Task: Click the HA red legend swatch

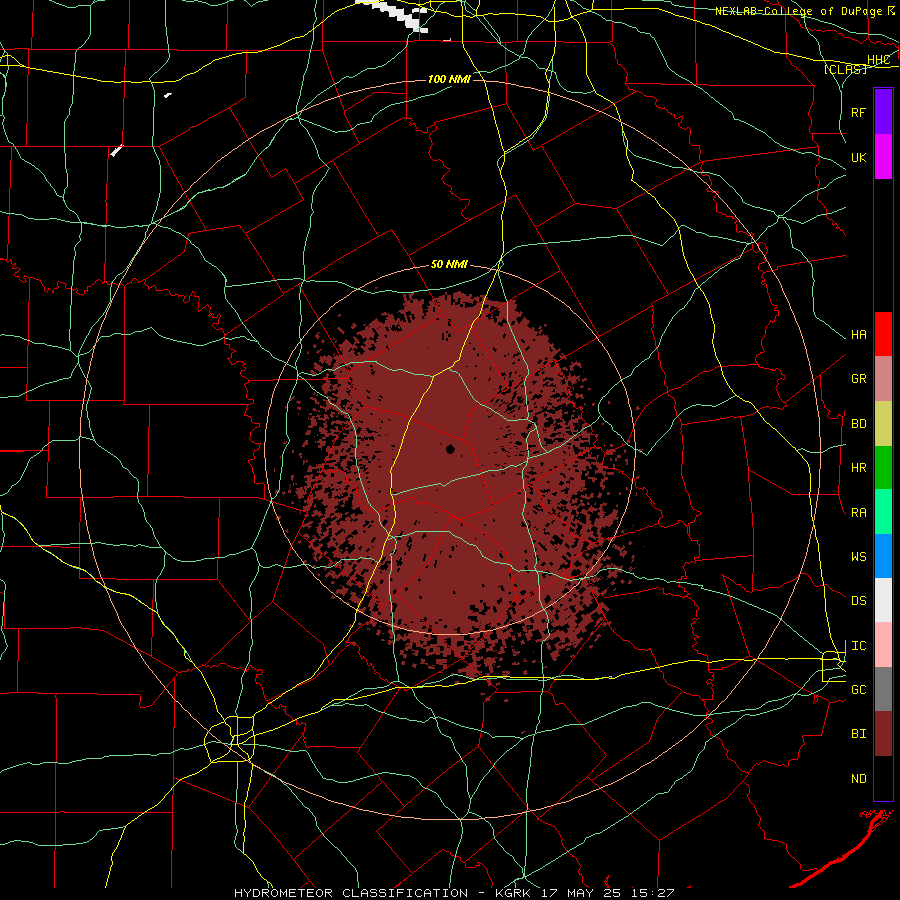Action: [x=883, y=334]
